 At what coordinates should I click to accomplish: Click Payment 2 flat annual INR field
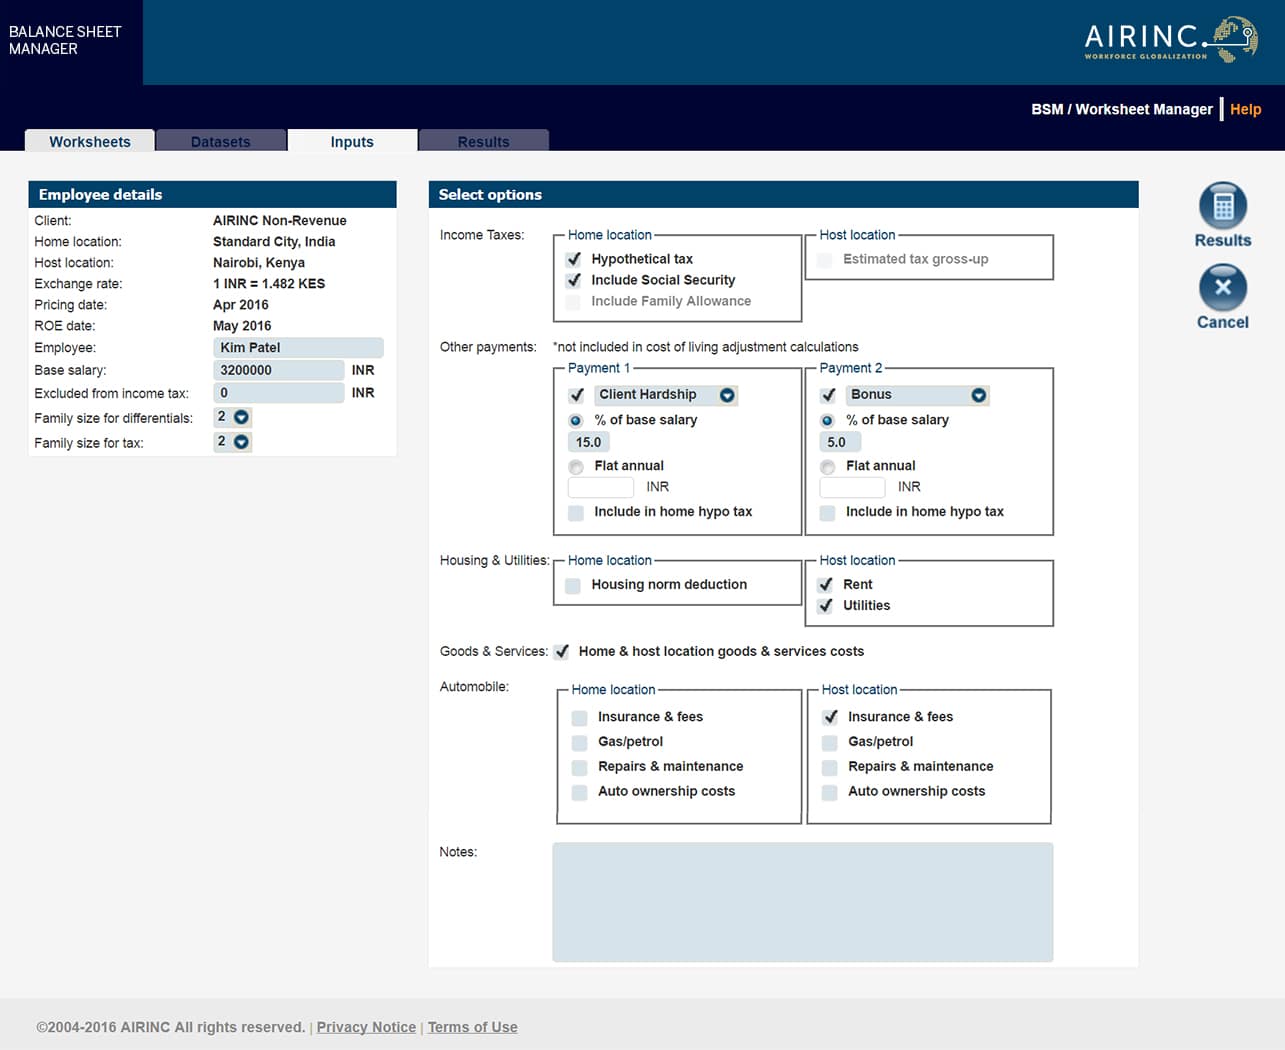click(852, 487)
